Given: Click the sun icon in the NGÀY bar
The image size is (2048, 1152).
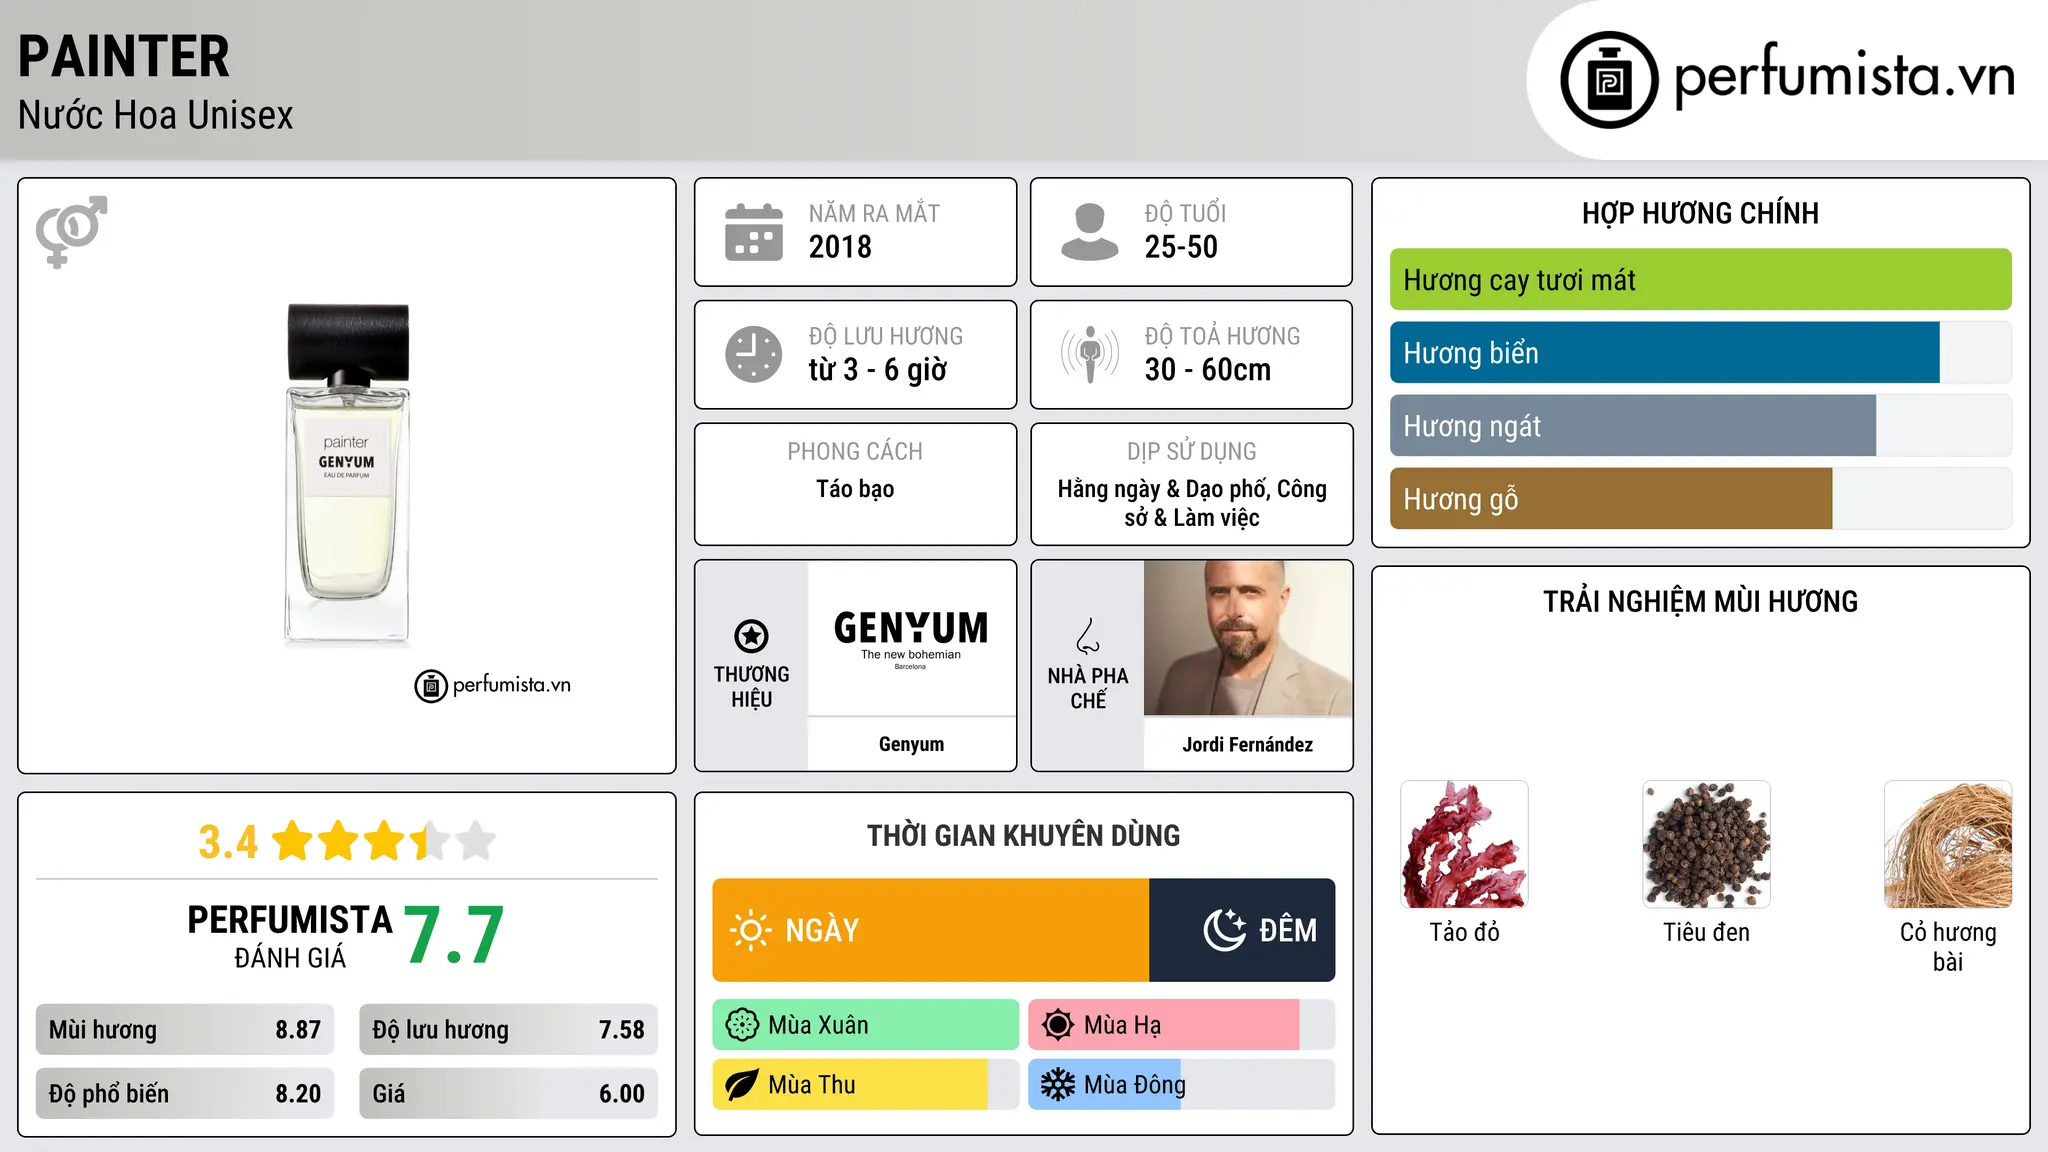Looking at the screenshot, I should [x=750, y=930].
